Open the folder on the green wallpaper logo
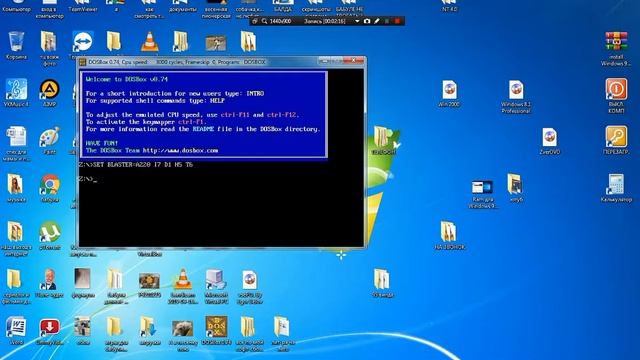Viewport: 640px width, 360px height. pyautogui.click(x=382, y=137)
